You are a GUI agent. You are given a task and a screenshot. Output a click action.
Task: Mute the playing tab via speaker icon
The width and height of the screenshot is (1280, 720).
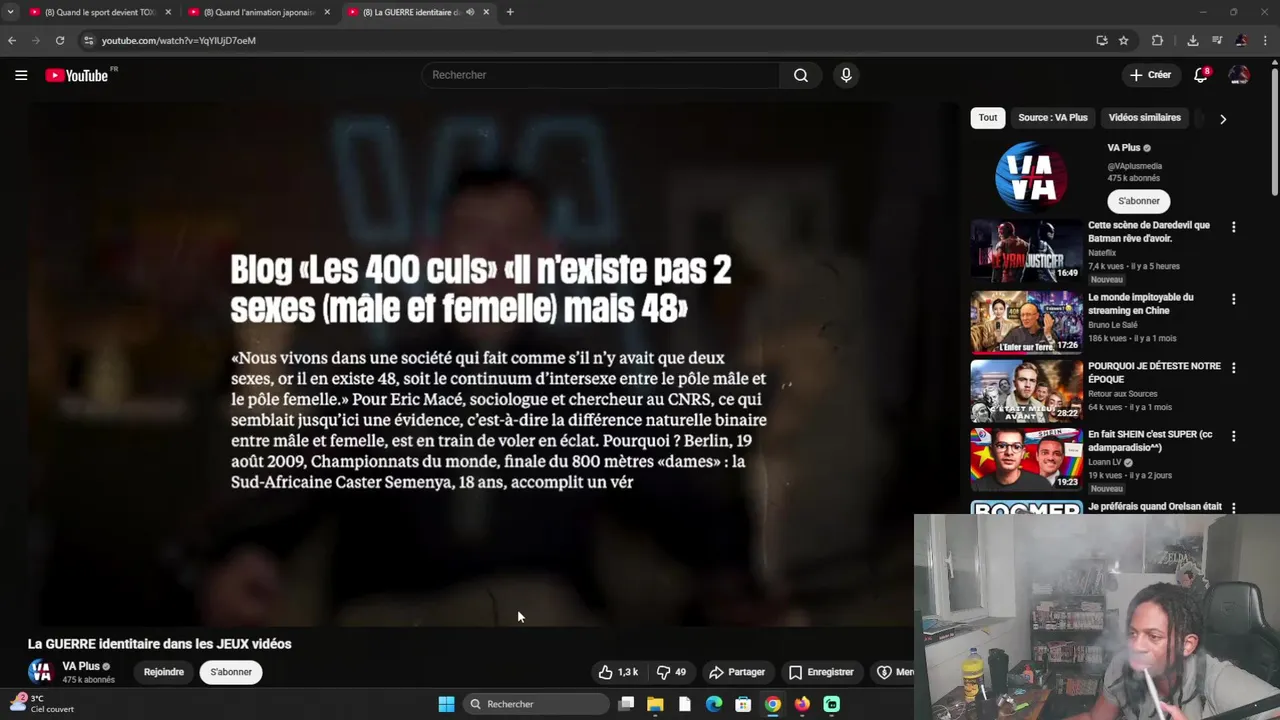pyautogui.click(x=470, y=12)
